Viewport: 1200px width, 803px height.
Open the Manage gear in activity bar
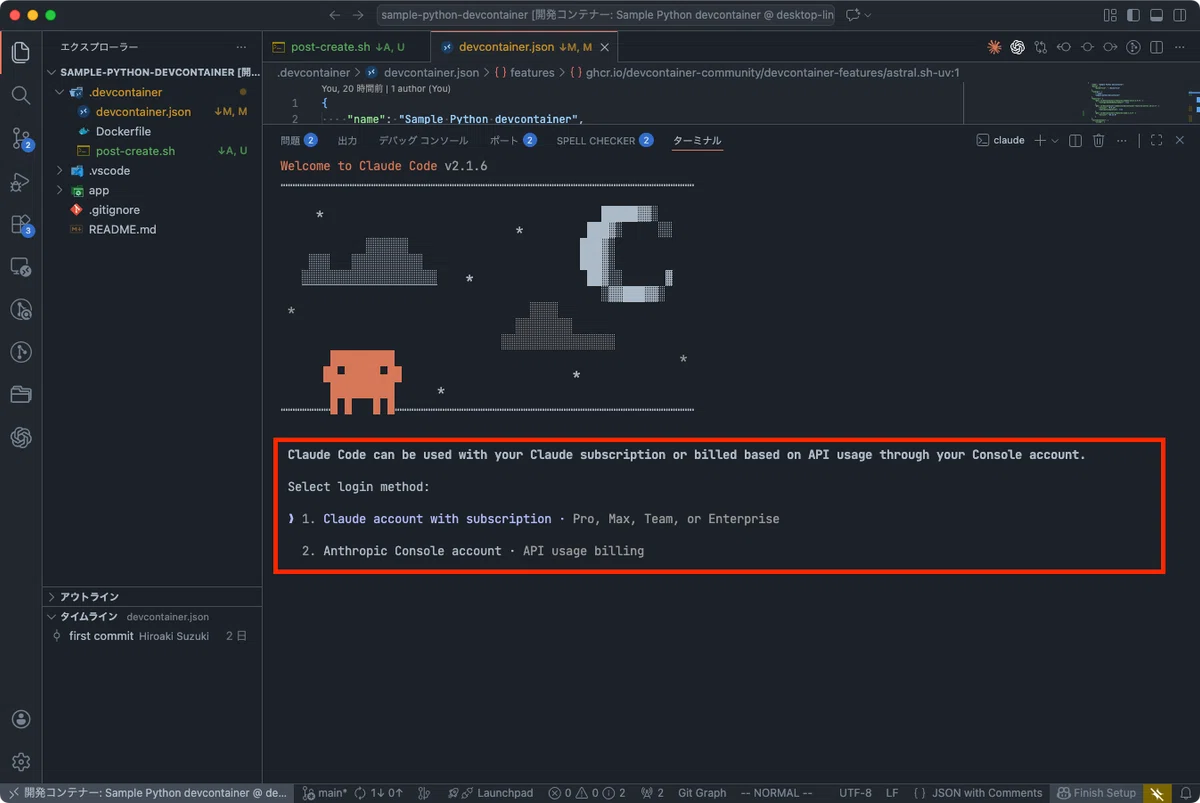[x=21, y=763]
